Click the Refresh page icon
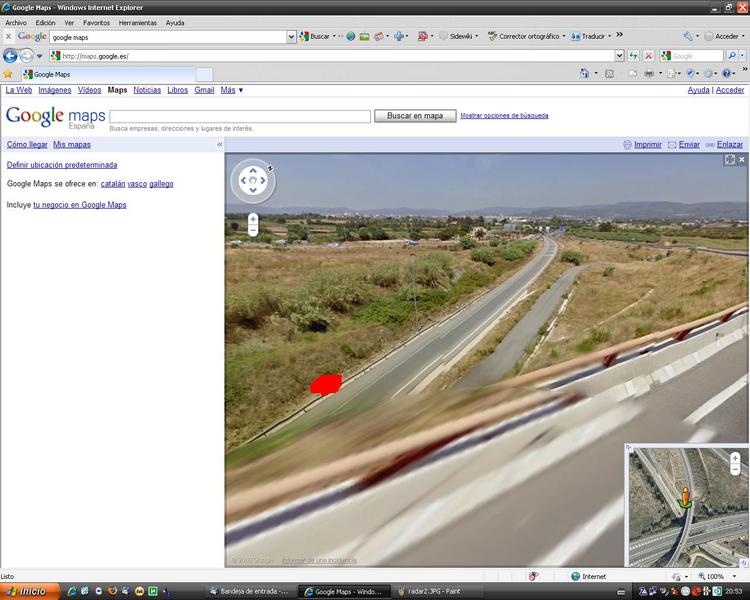This screenshot has width=750, height=600. point(634,56)
